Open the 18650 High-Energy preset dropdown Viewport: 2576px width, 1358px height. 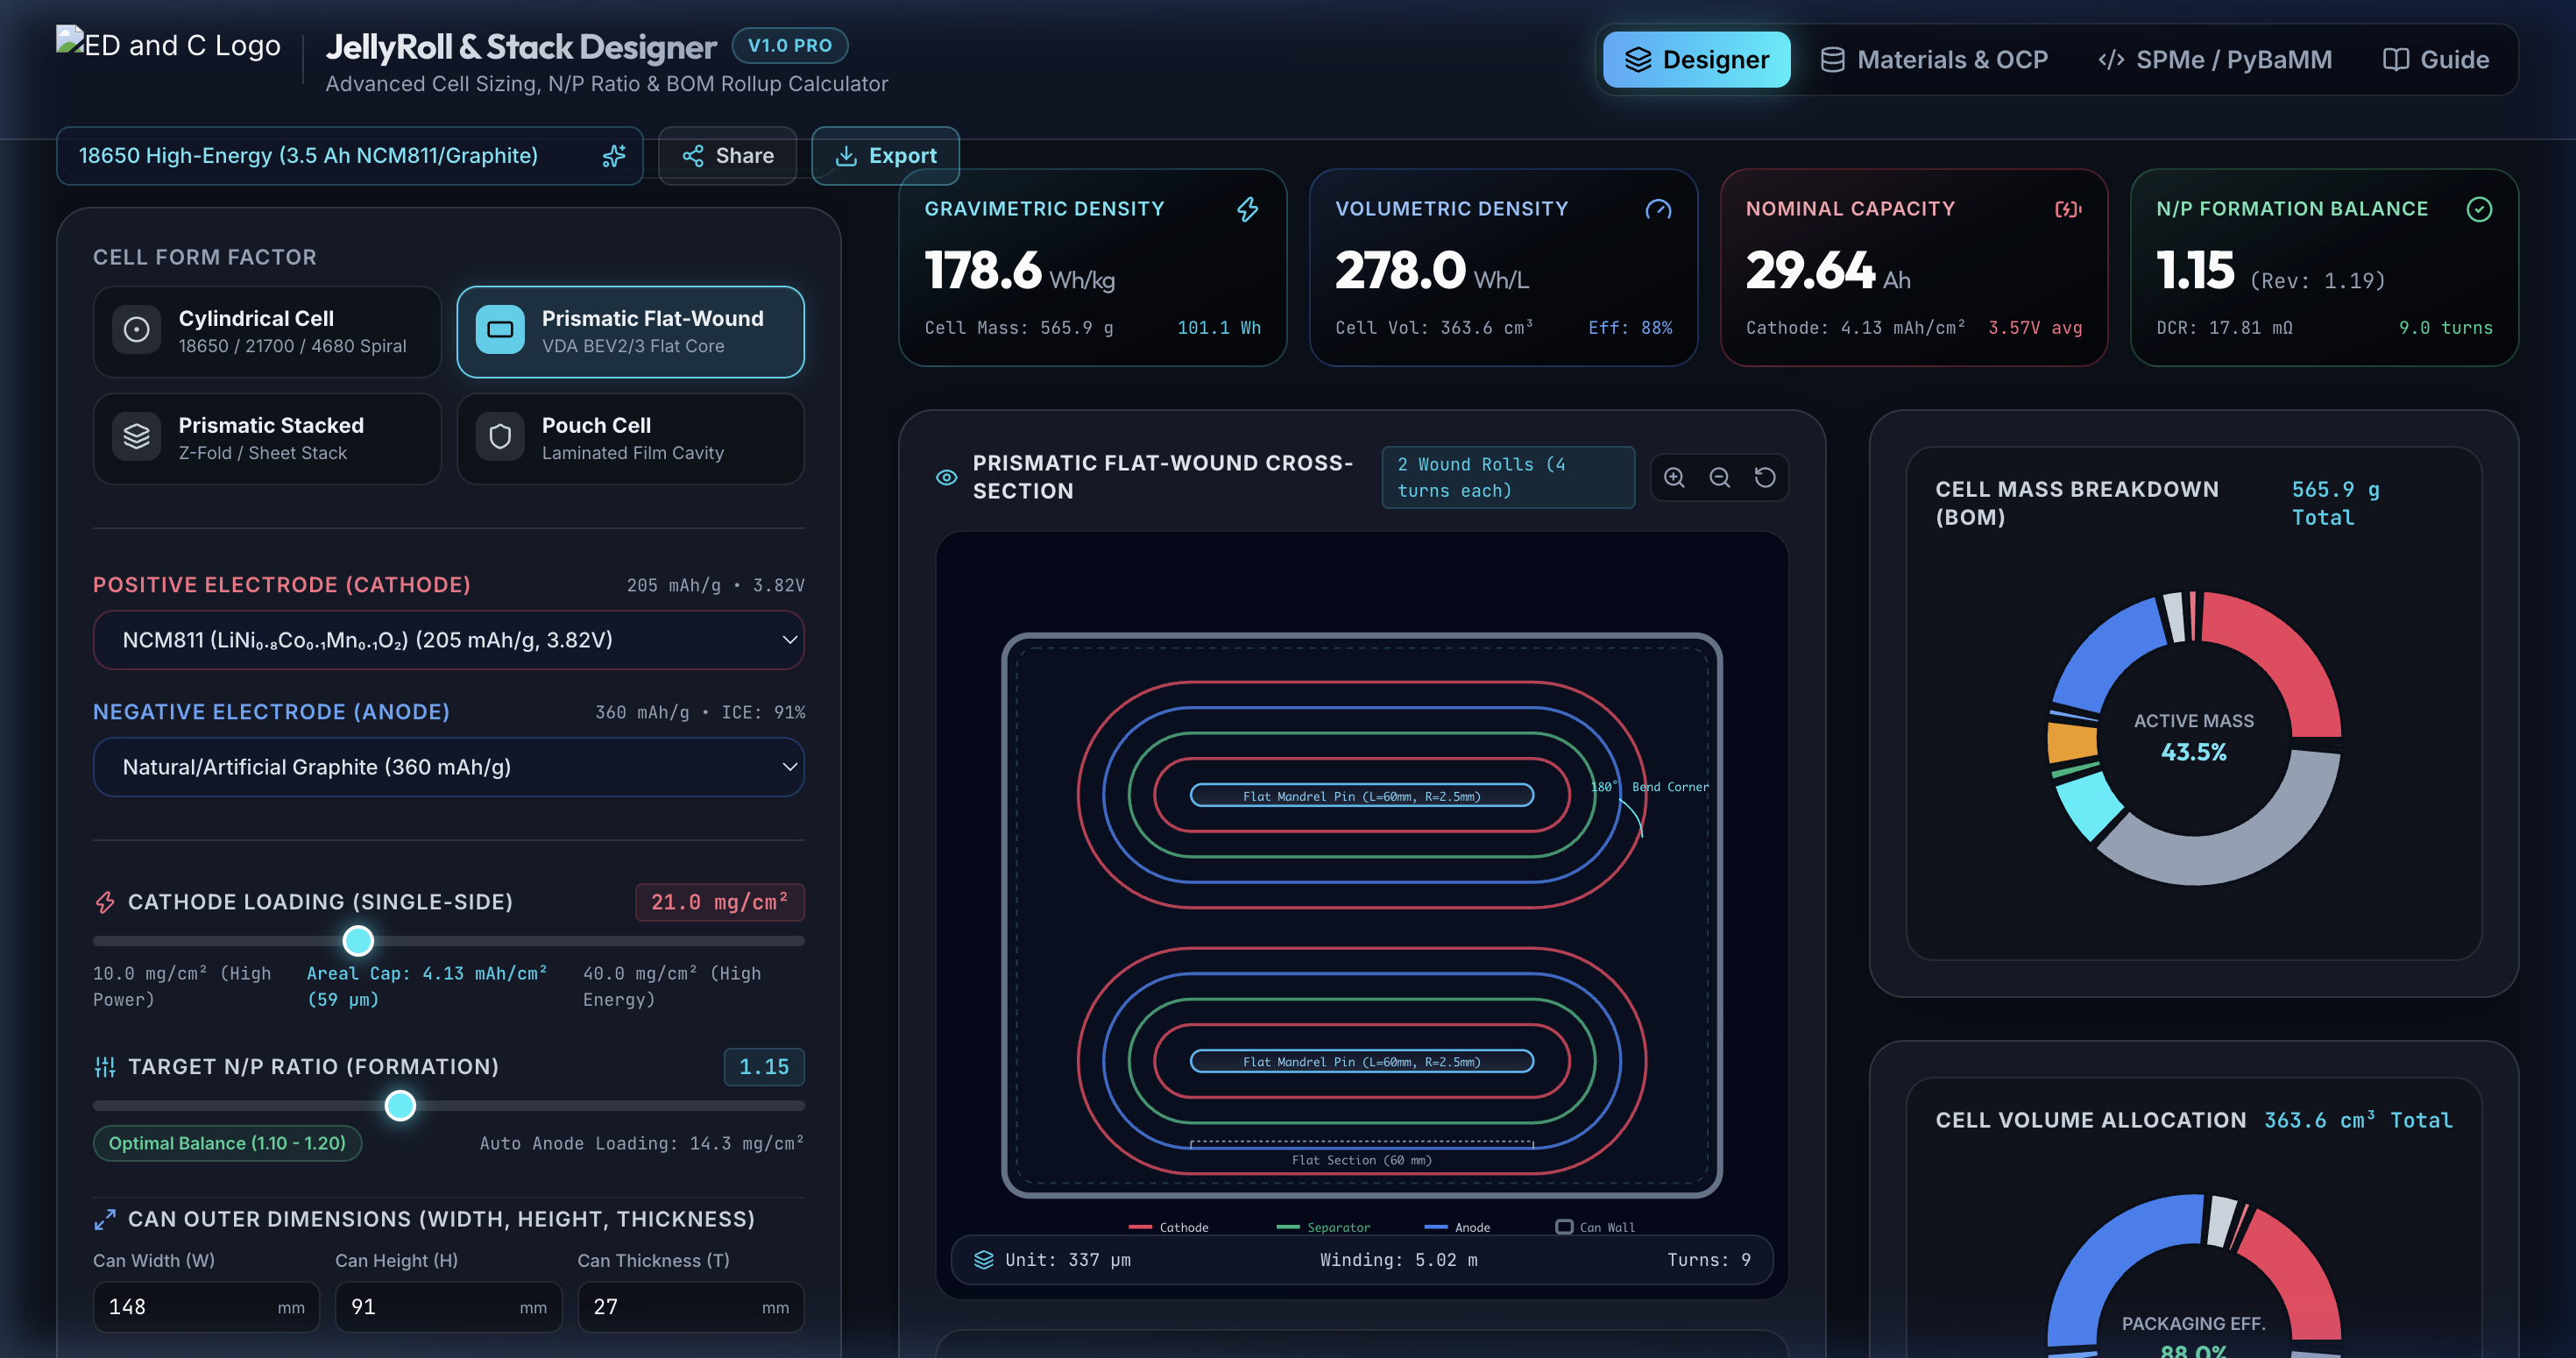click(x=349, y=156)
